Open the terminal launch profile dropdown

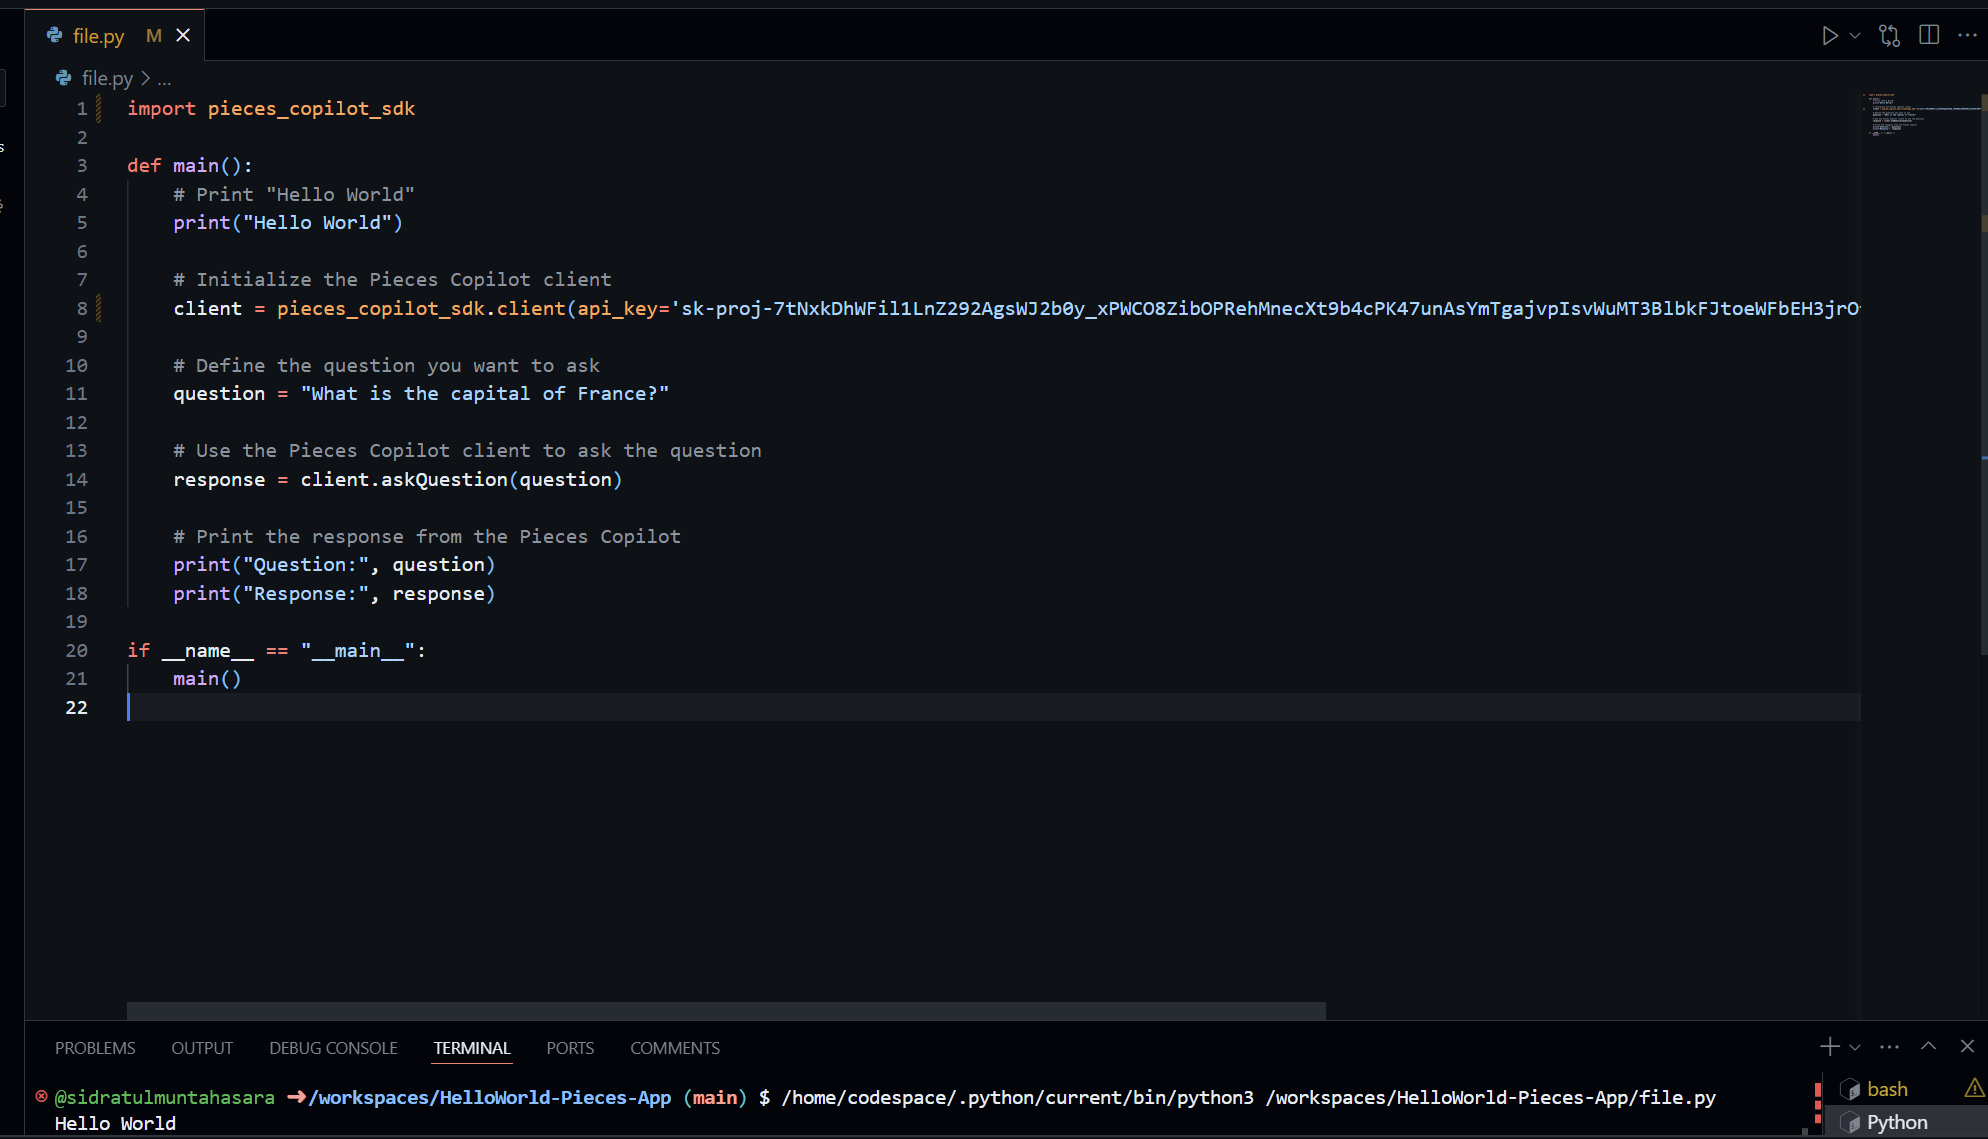click(x=1855, y=1047)
